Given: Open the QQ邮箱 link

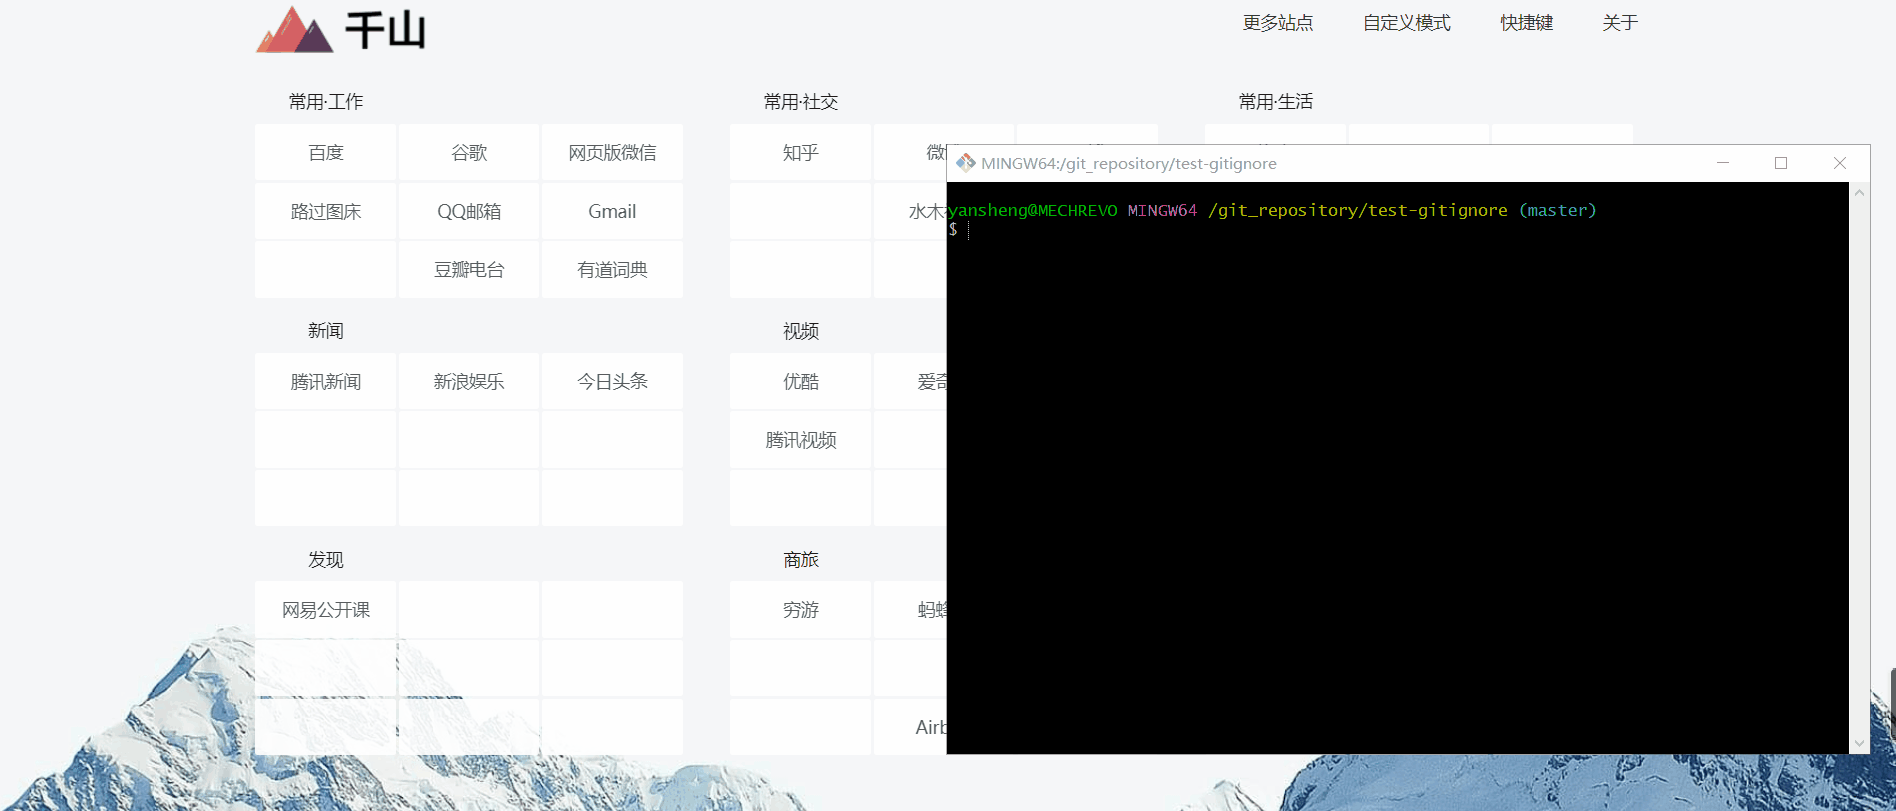Looking at the screenshot, I should [x=469, y=212].
